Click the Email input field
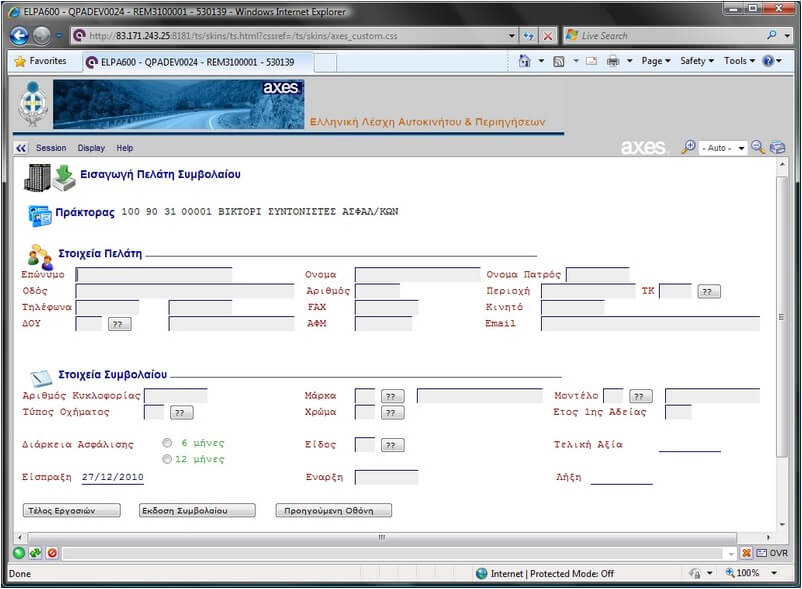The width and height of the screenshot is (802, 589). [x=650, y=324]
